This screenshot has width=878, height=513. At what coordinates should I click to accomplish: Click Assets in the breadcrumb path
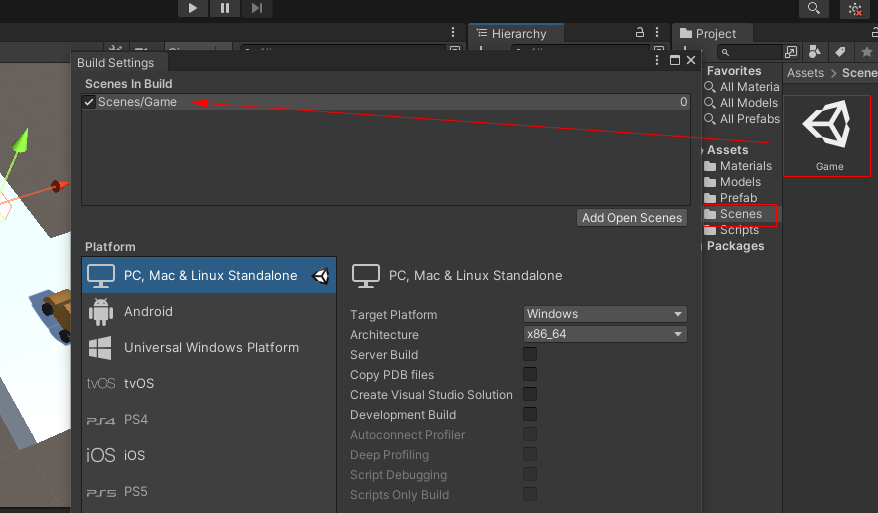click(x=805, y=73)
